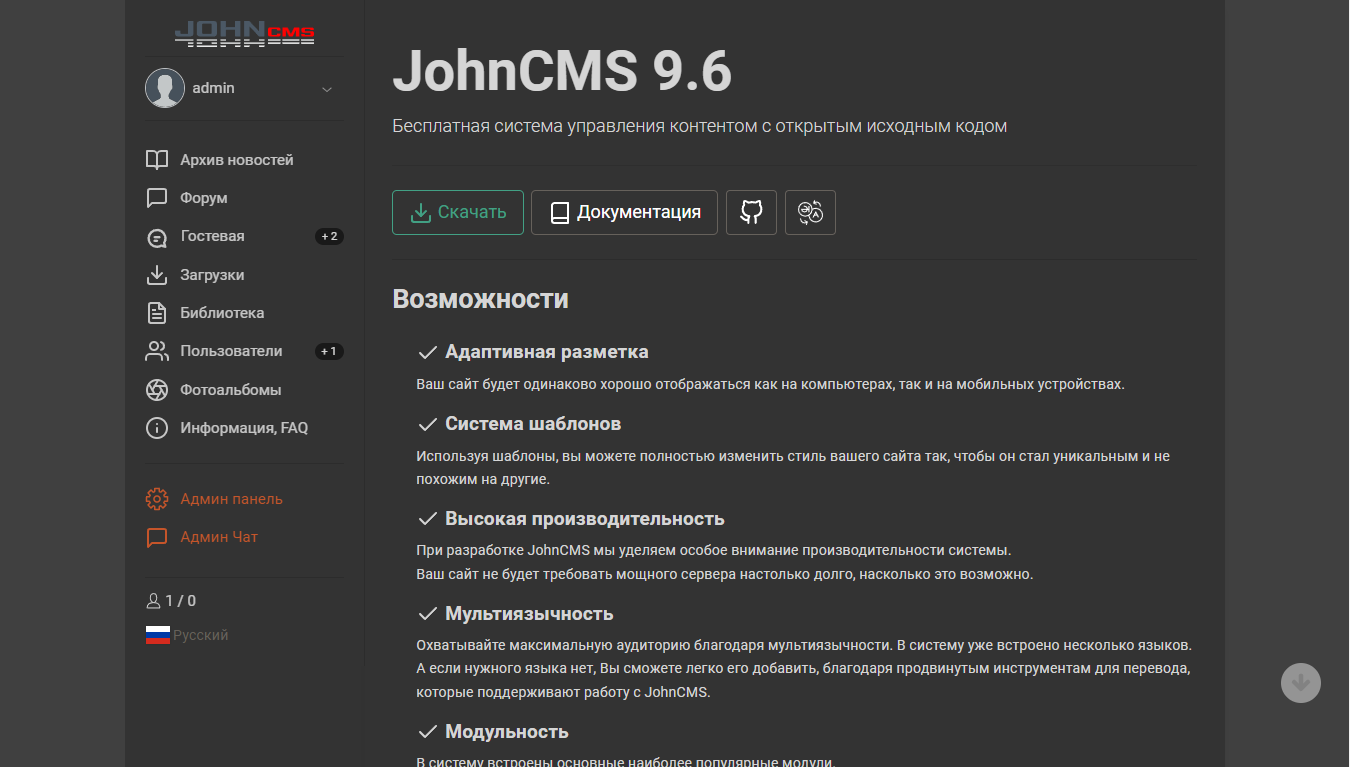Change language via Русский link
Image resolution: width=1350 pixels, height=767 pixels.
pos(201,635)
